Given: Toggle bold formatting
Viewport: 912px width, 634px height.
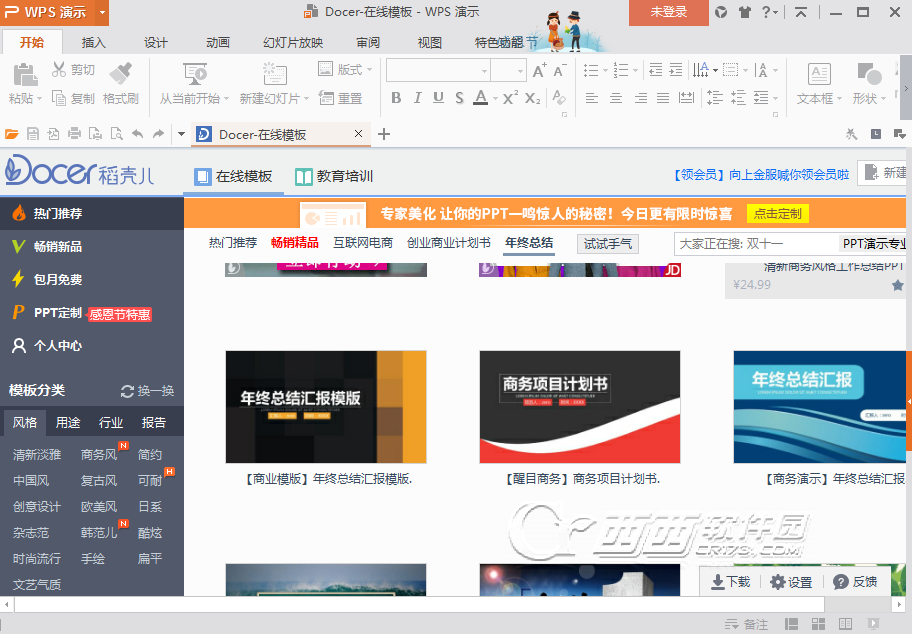Looking at the screenshot, I should 396,98.
